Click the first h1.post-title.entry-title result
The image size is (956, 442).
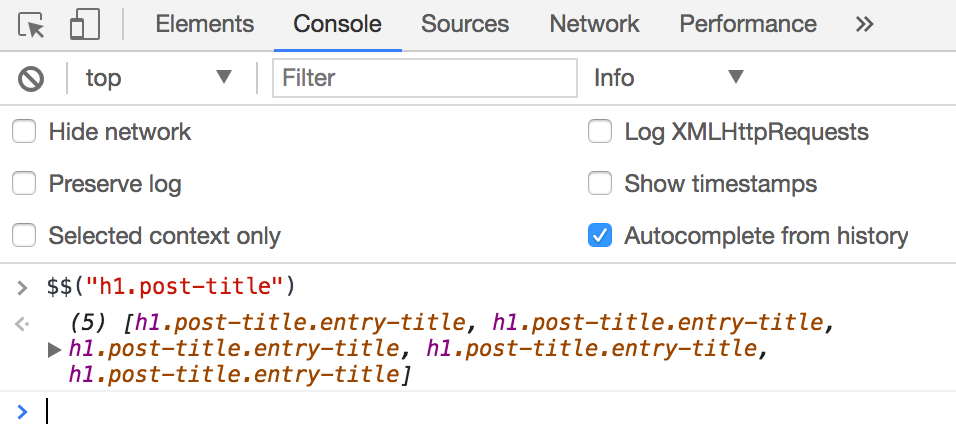tap(300, 323)
